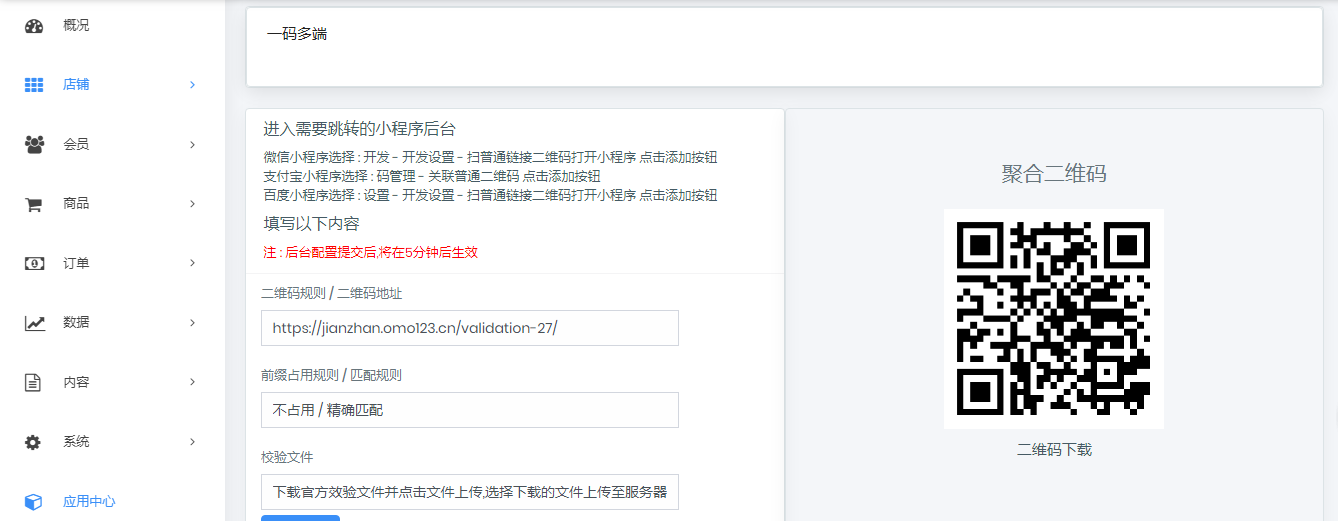
Task: Click the 二维码下载 link
Action: pyautogui.click(x=1054, y=450)
